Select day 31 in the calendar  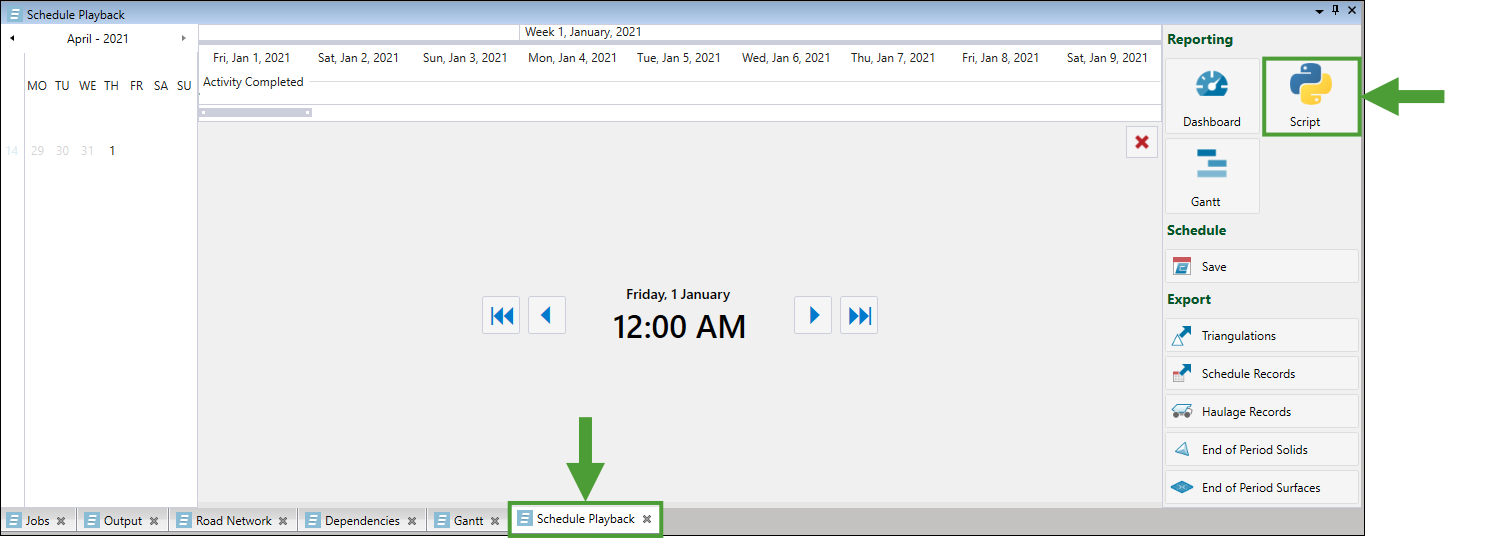pos(87,151)
